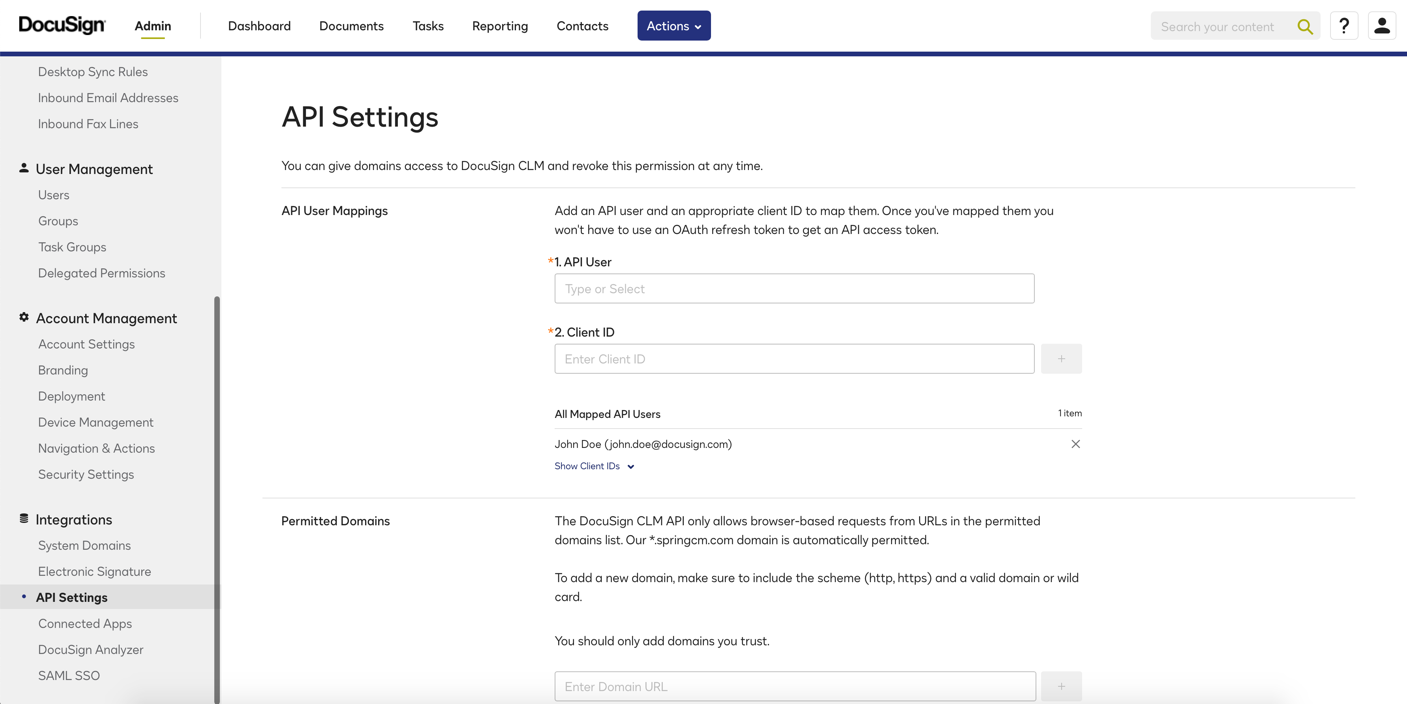Click the DocuSign logo
Screen dimensions: 1407x704
pos(62,25)
